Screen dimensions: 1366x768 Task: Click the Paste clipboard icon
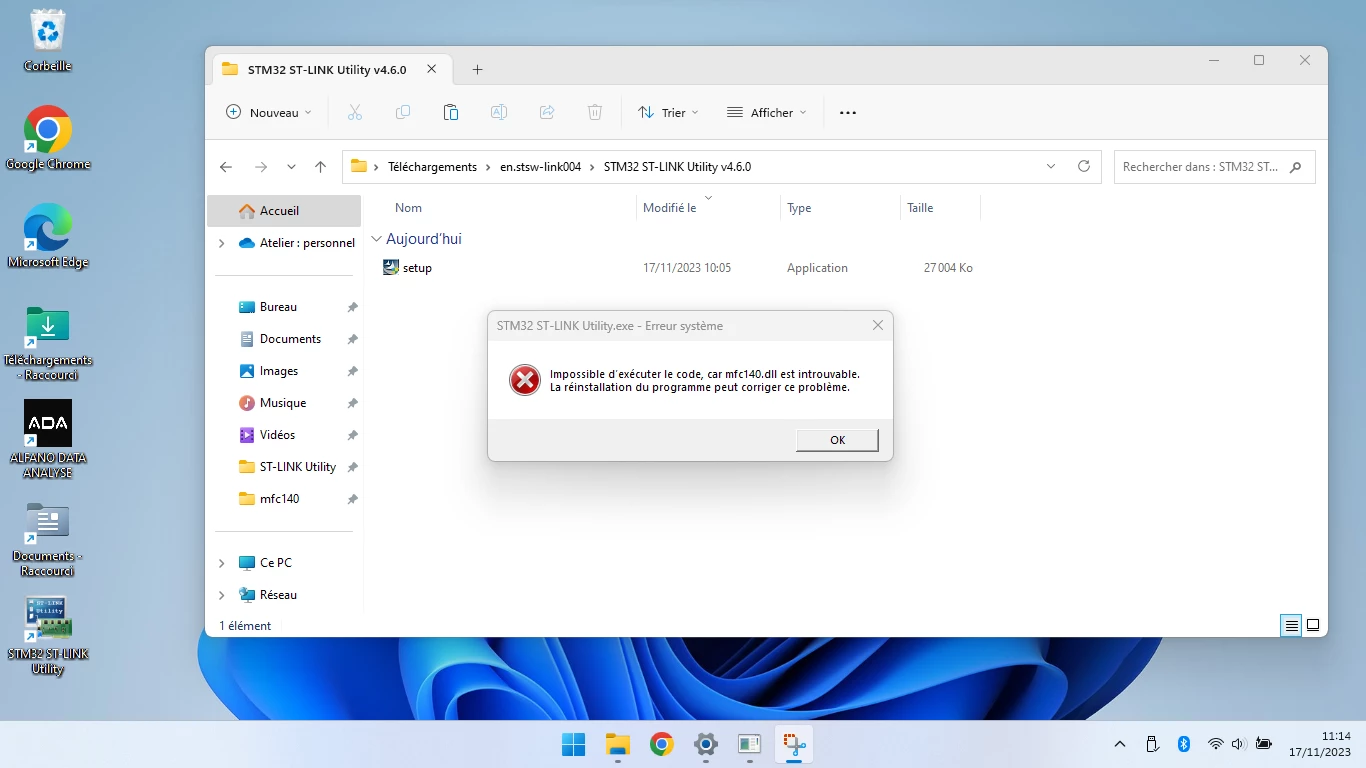tap(451, 113)
